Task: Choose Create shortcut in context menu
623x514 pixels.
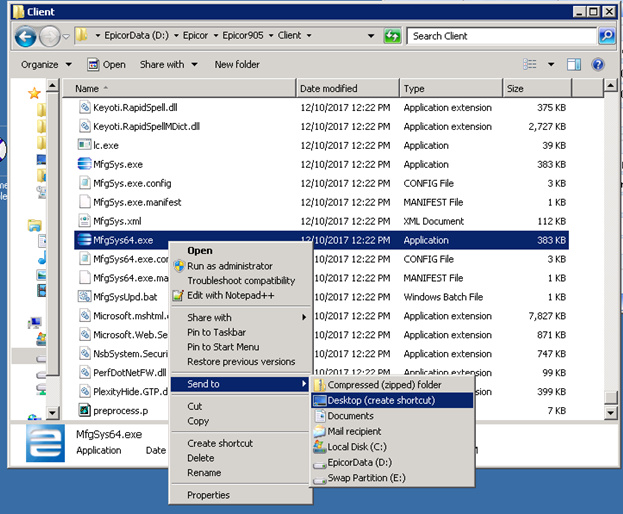Action: [240, 443]
